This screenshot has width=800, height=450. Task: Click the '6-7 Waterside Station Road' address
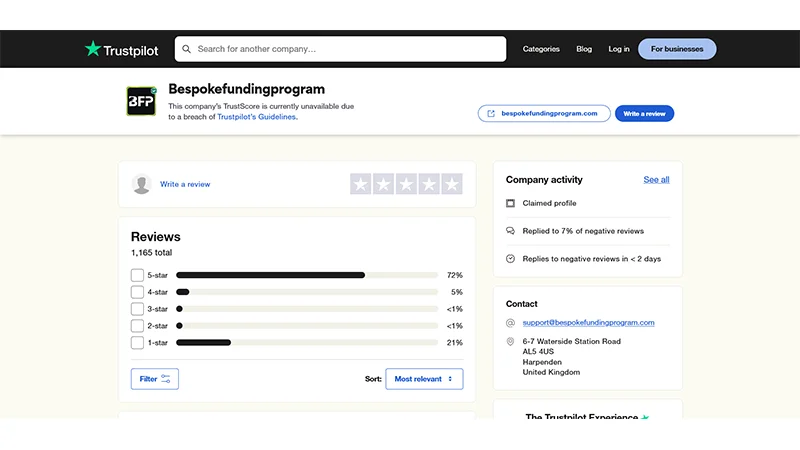(x=571, y=341)
